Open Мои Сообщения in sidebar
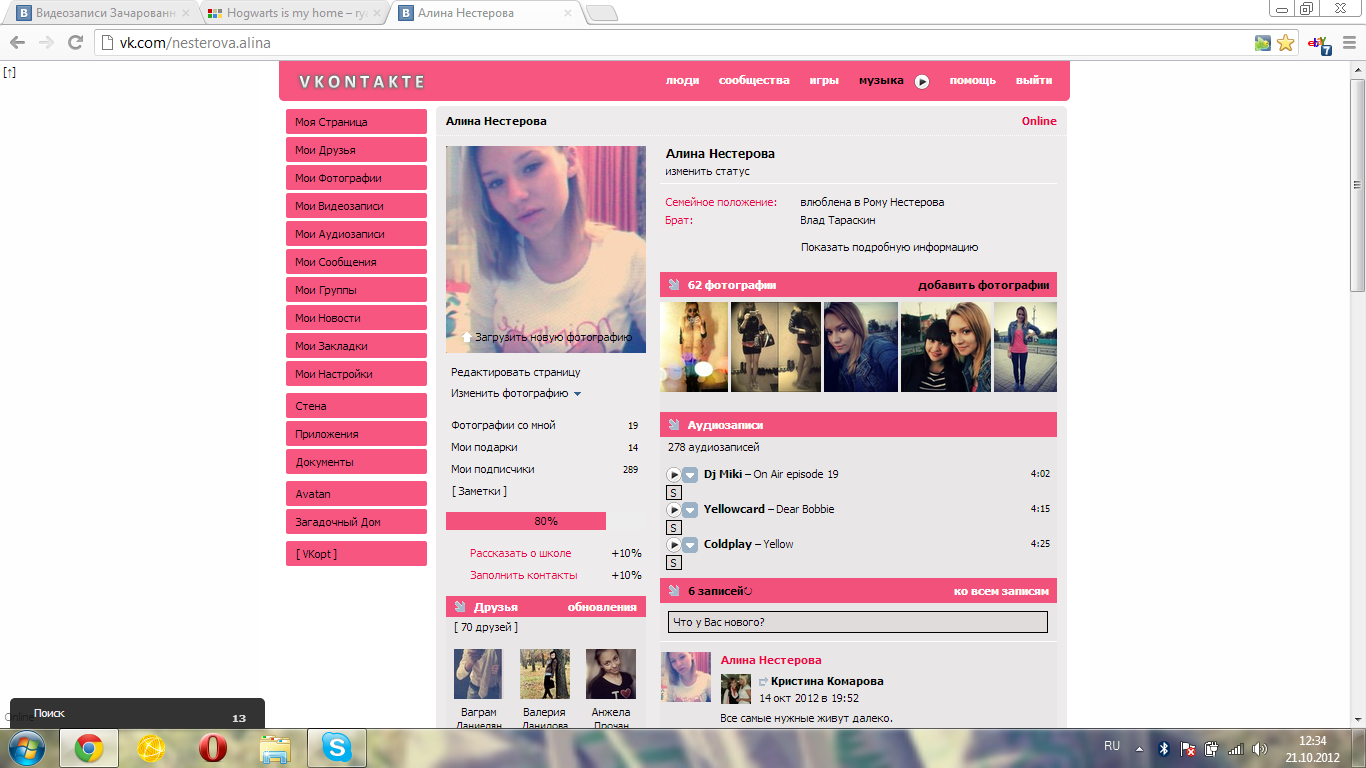The width and height of the screenshot is (1366, 768). pyautogui.click(x=356, y=262)
